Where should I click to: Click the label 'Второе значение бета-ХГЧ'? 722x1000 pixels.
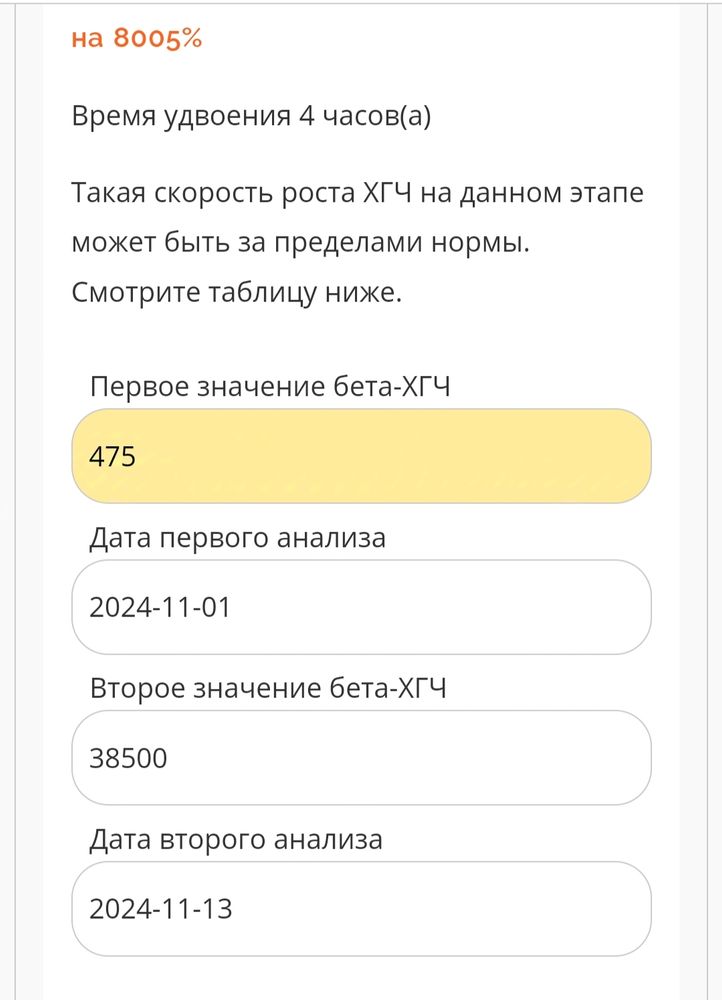(x=270, y=688)
